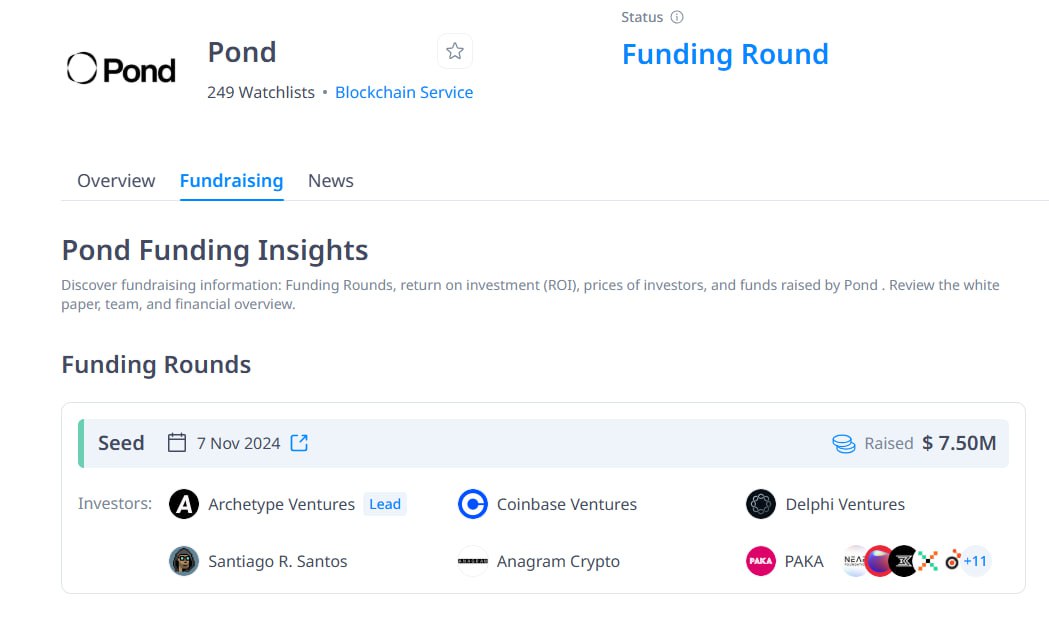Screen dimensions: 1049x642
Task: Select the Fundraising tab
Action: pyautogui.click(x=231, y=181)
